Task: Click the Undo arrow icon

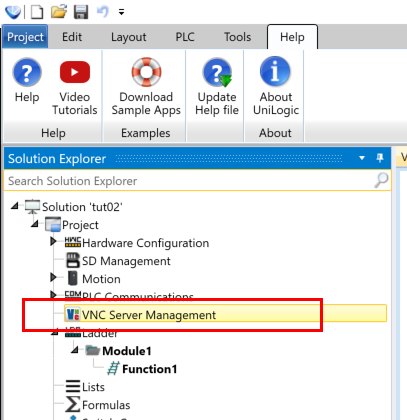Action: click(x=103, y=12)
